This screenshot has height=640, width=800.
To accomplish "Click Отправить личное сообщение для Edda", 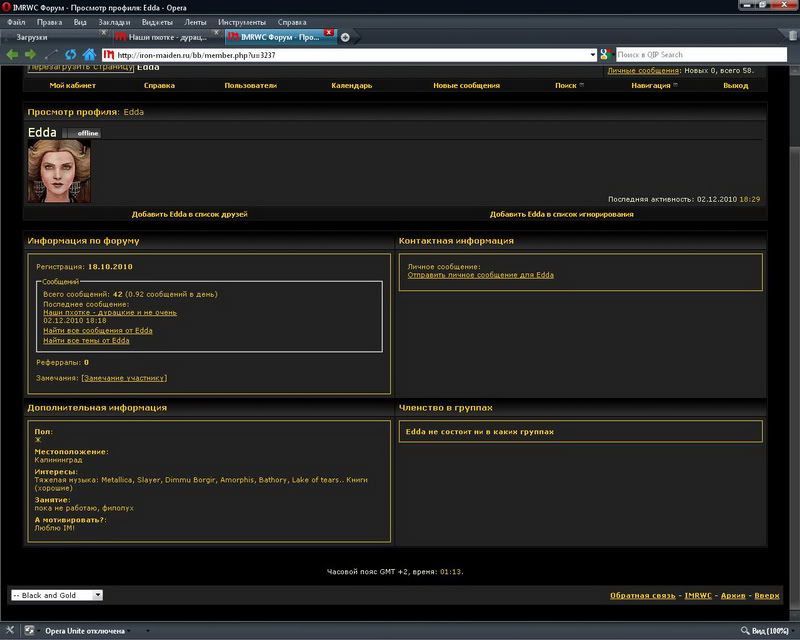I will point(481,275).
